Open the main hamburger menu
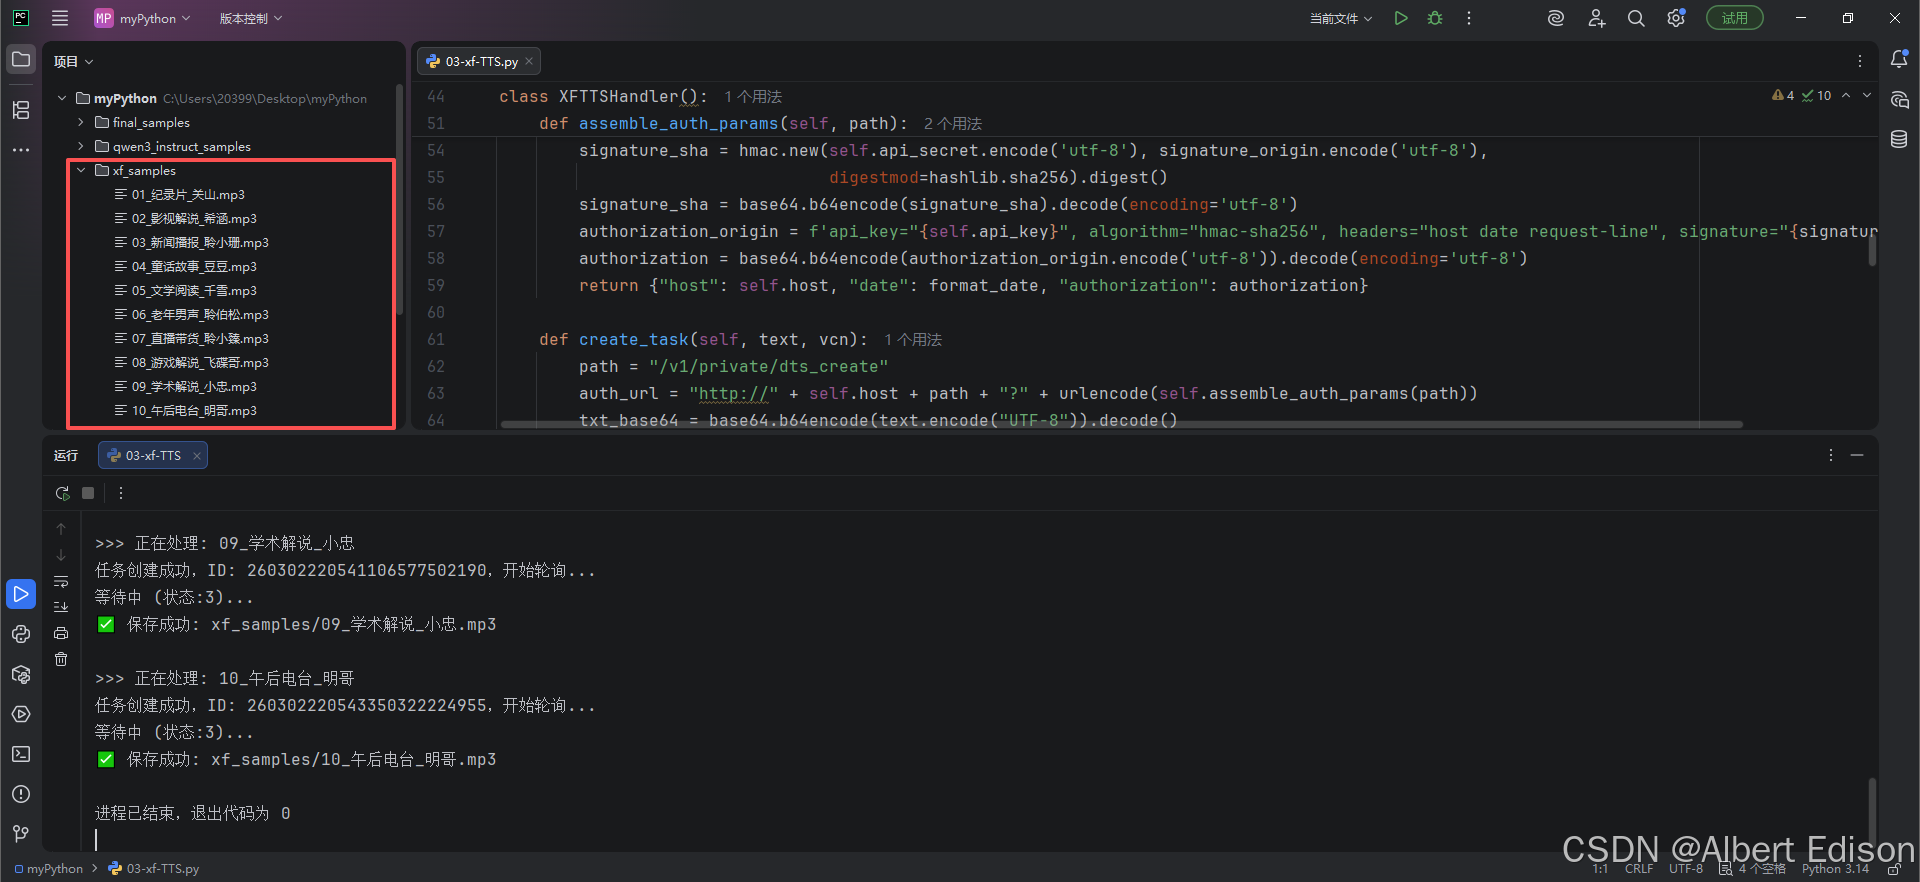The image size is (1920, 882). tap(60, 18)
